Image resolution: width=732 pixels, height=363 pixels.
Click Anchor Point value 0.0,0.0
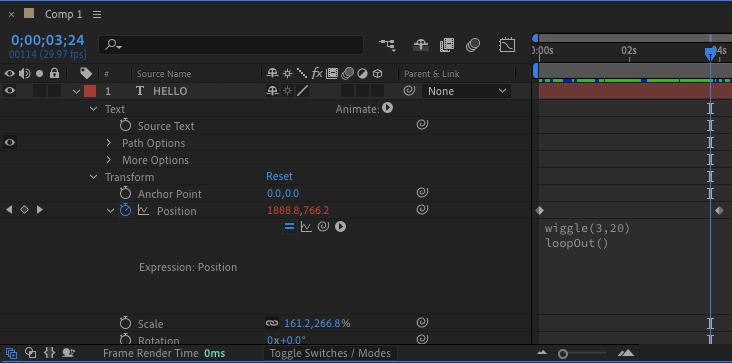point(283,193)
